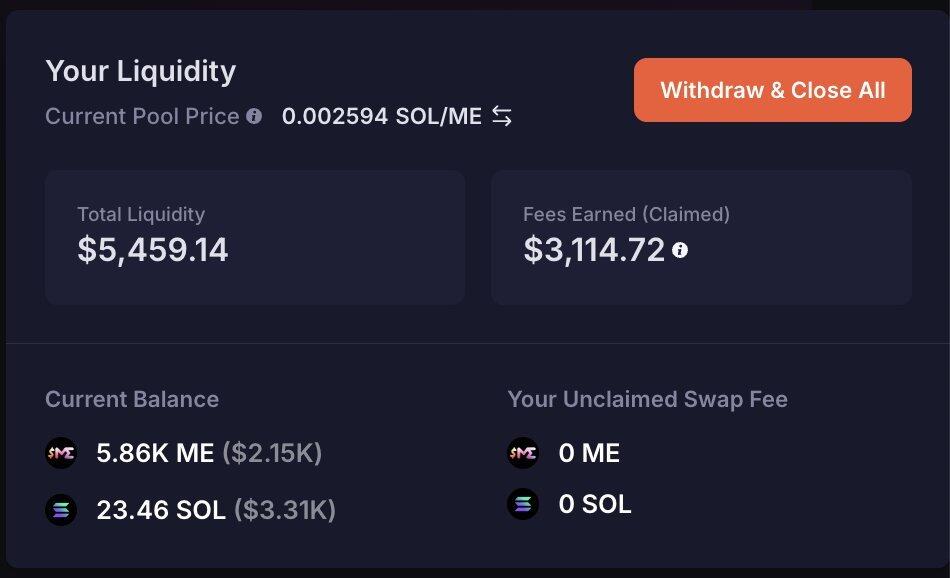Screen dimensions: 950x578
Task: Click the Current Pool Price label
Action: click(142, 116)
